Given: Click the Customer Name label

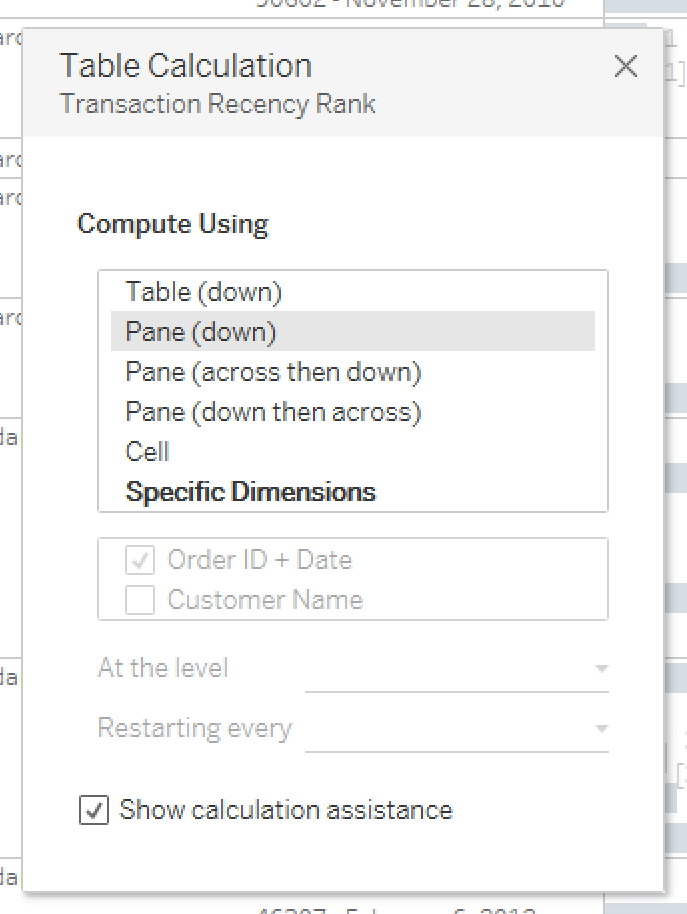Looking at the screenshot, I should pos(265,600).
